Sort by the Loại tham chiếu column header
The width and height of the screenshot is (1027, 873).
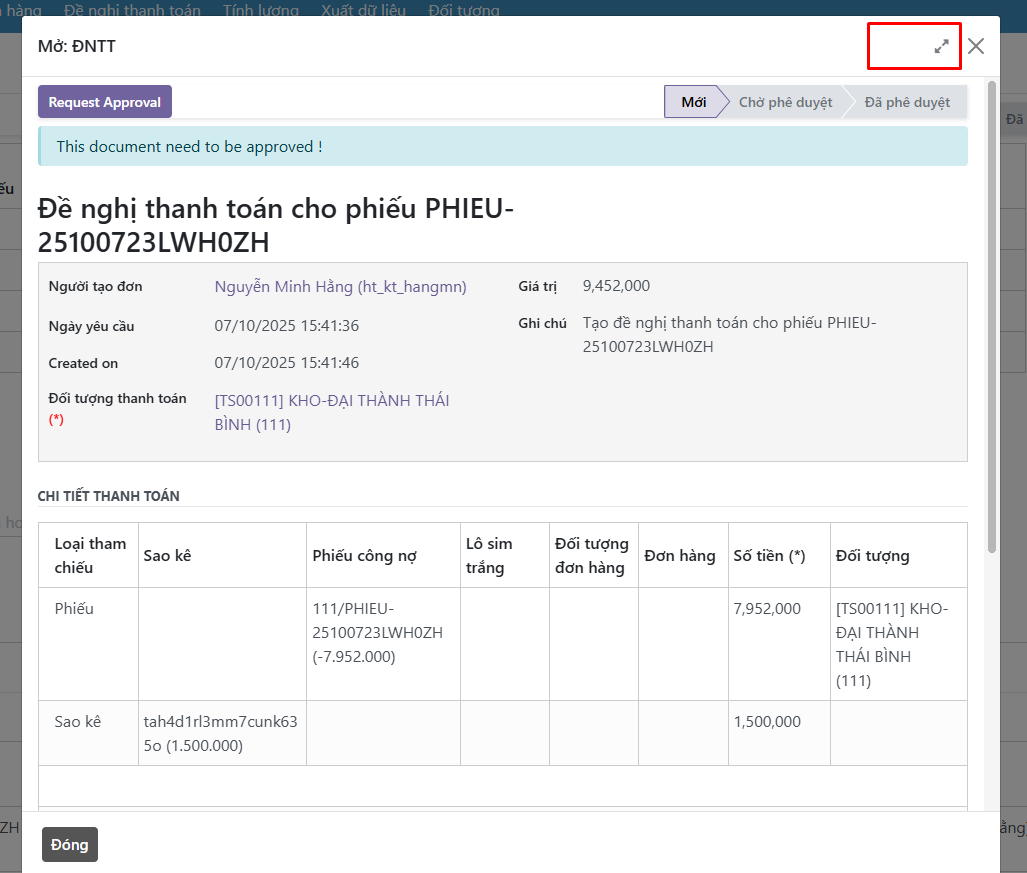tap(90, 555)
